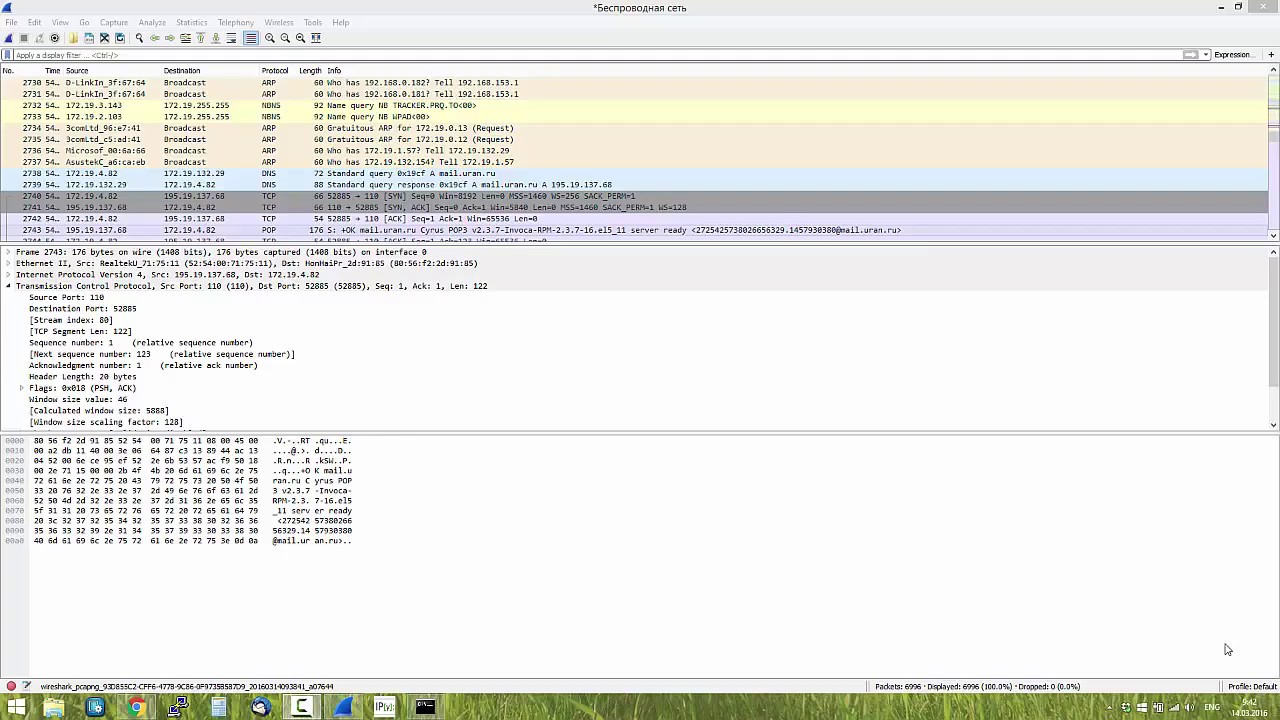Reload the capture file
The height and width of the screenshot is (720, 1280).
119,38
